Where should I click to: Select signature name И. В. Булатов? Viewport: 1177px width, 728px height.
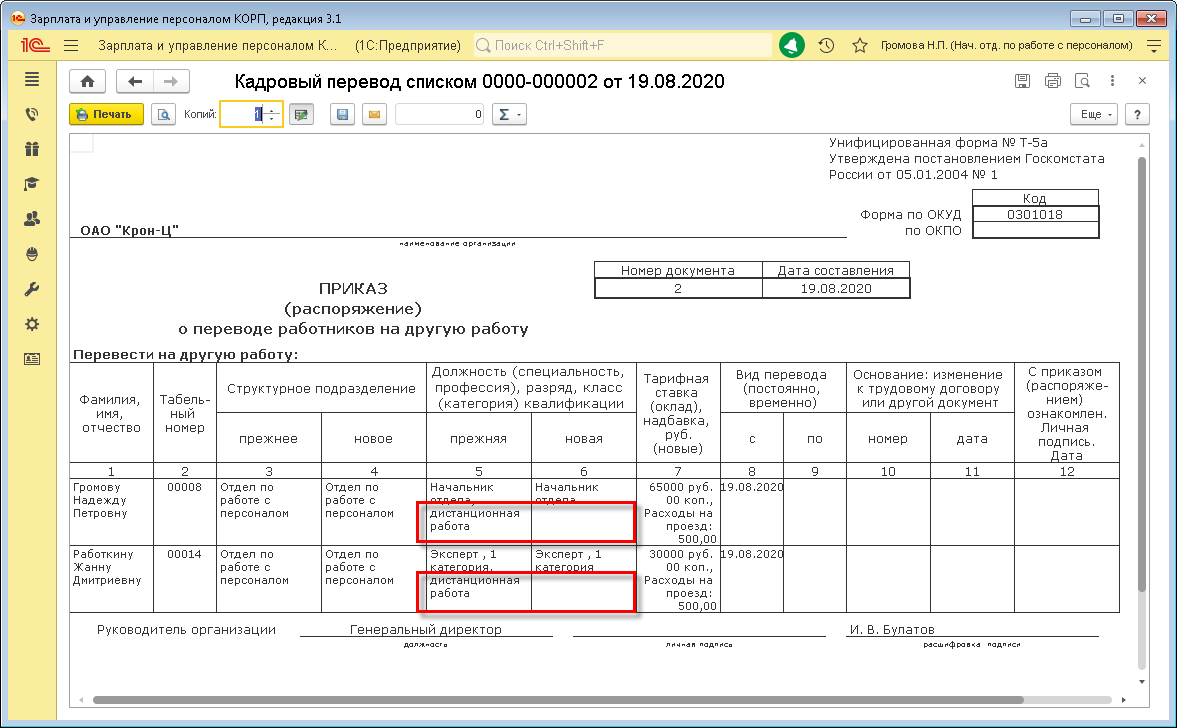pos(892,630)
